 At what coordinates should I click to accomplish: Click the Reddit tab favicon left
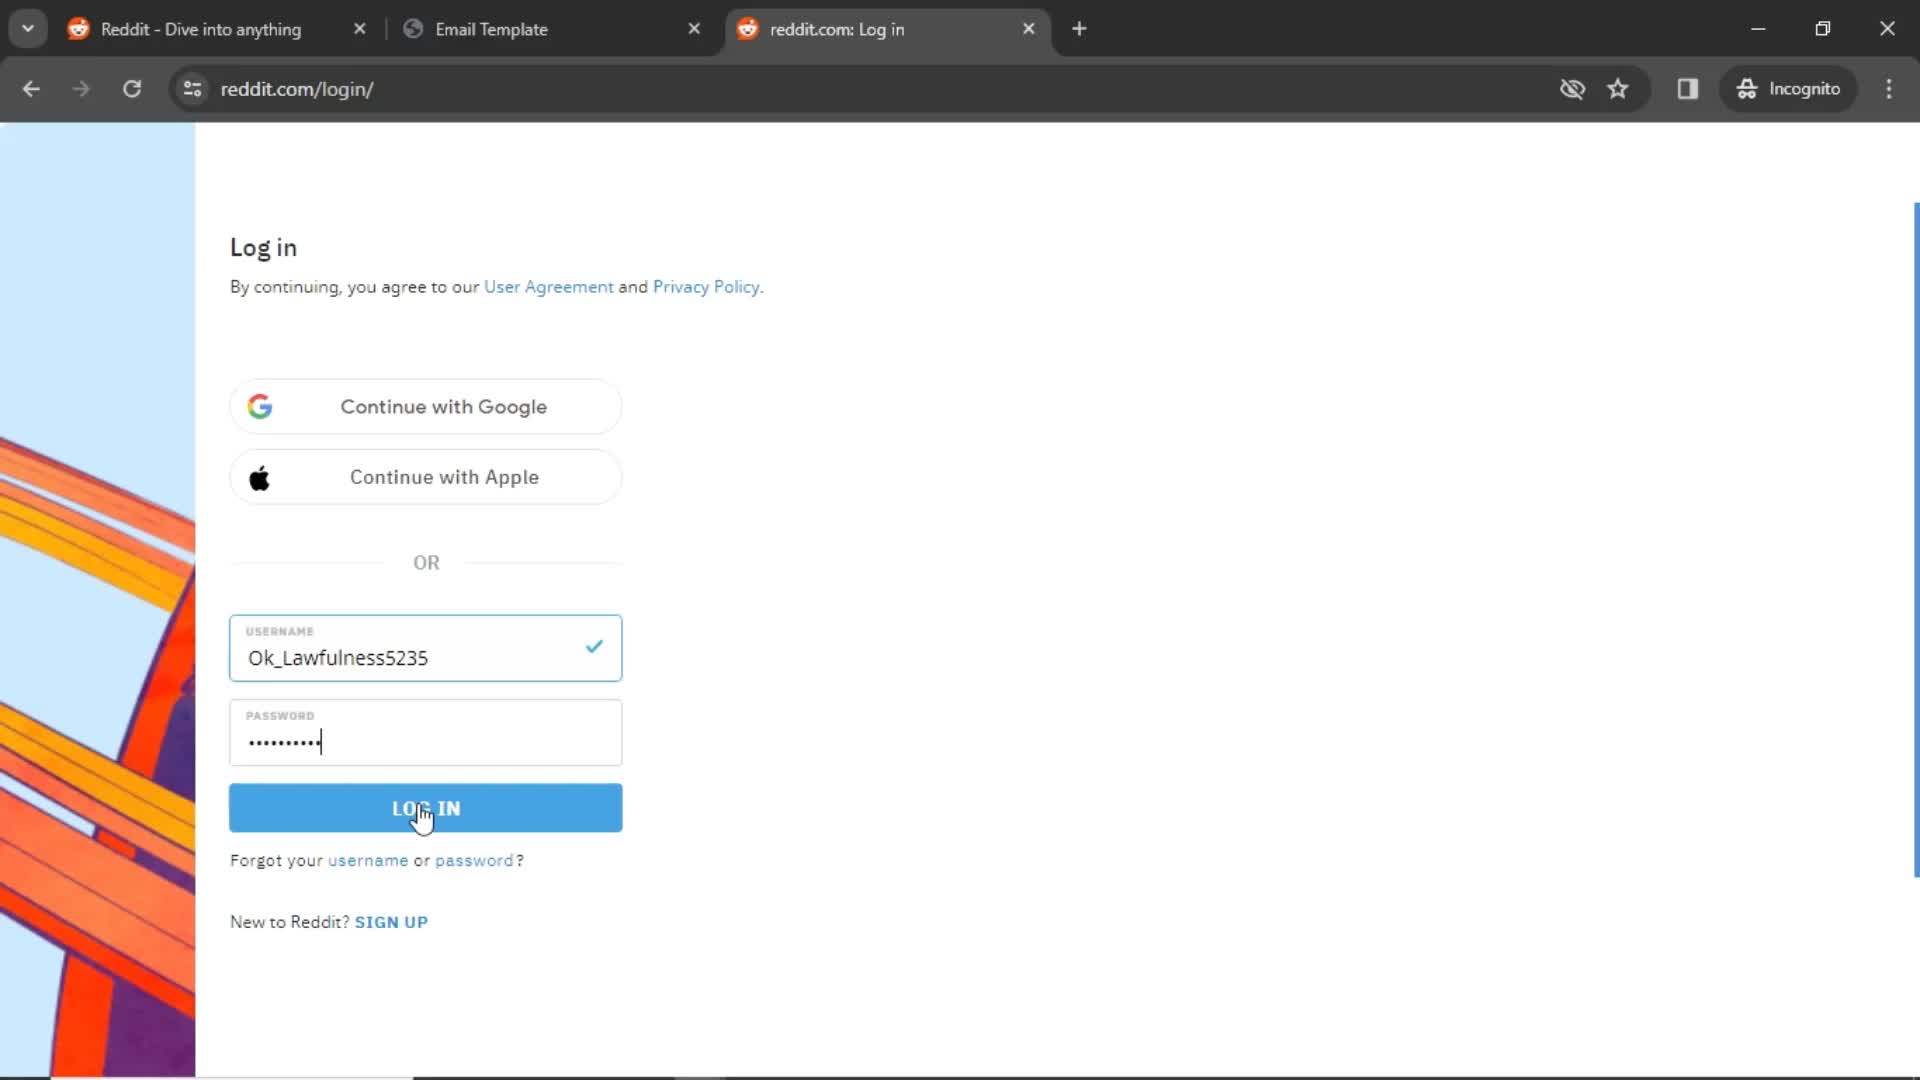pos(79,29)
